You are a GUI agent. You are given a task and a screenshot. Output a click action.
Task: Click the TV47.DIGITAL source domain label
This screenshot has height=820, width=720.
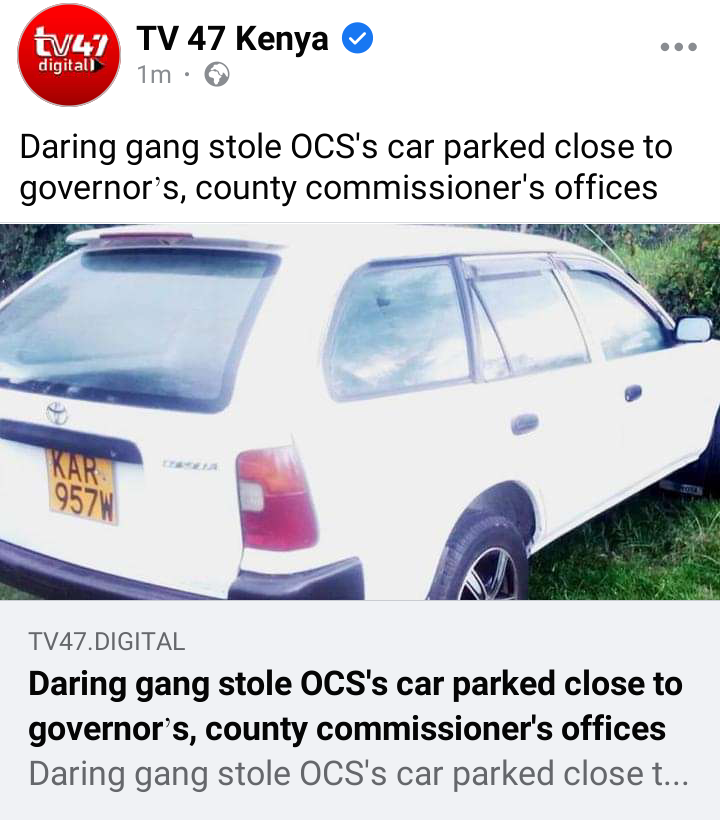pos(107,641)
